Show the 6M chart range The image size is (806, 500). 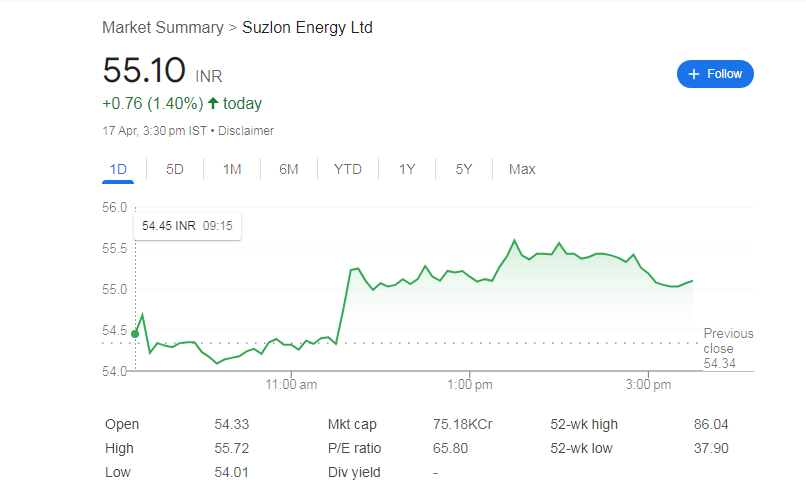pyautogui.click(x=288, y=169)
